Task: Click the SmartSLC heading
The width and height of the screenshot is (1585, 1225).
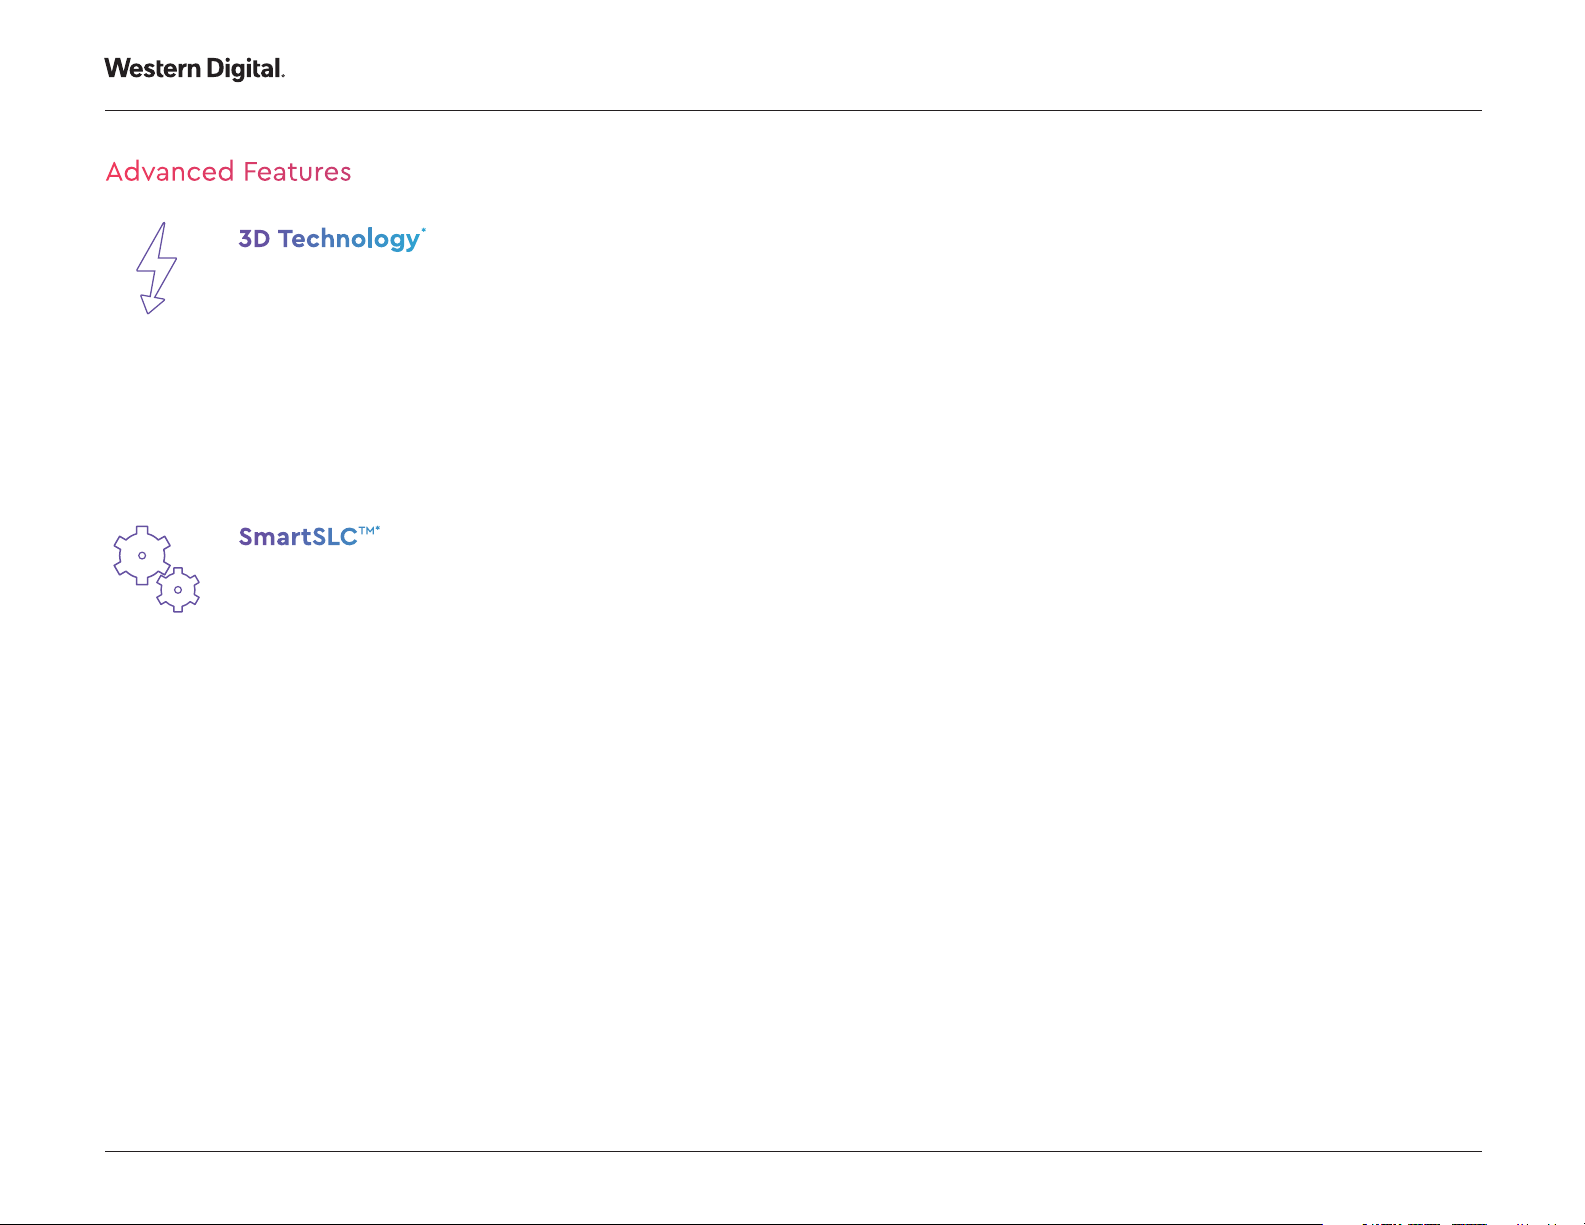Action: 309,537
